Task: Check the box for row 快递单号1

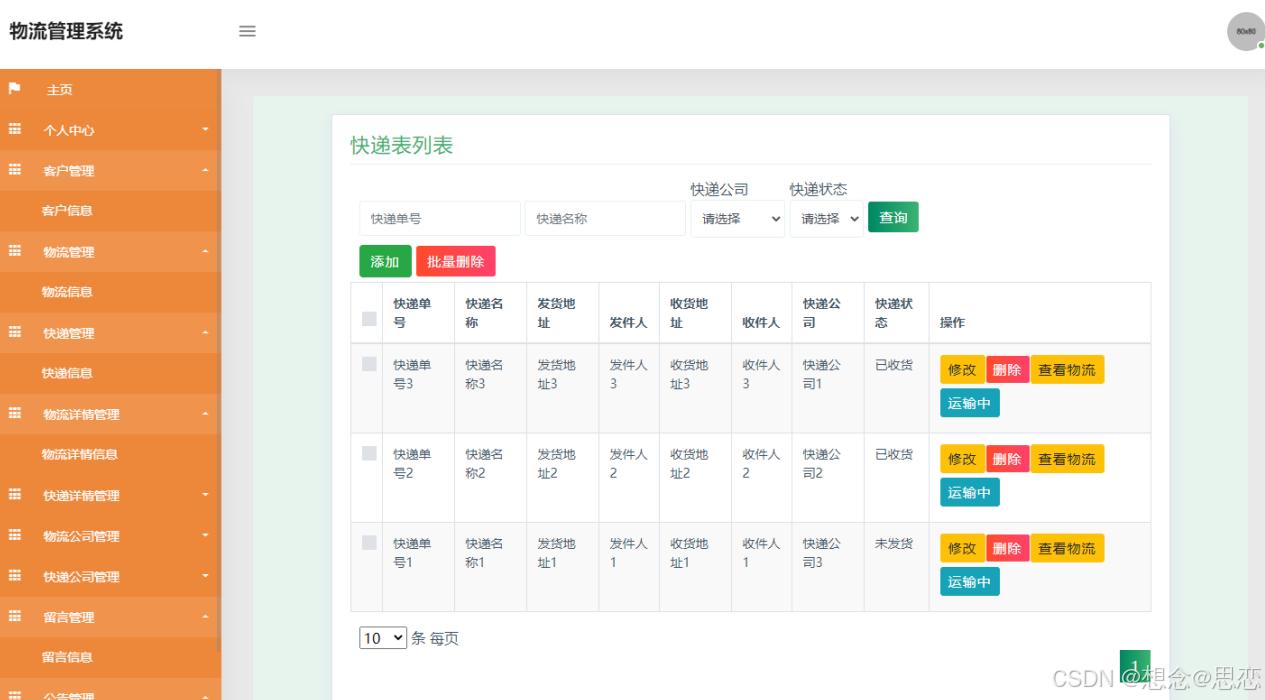Action: (369, 542)
